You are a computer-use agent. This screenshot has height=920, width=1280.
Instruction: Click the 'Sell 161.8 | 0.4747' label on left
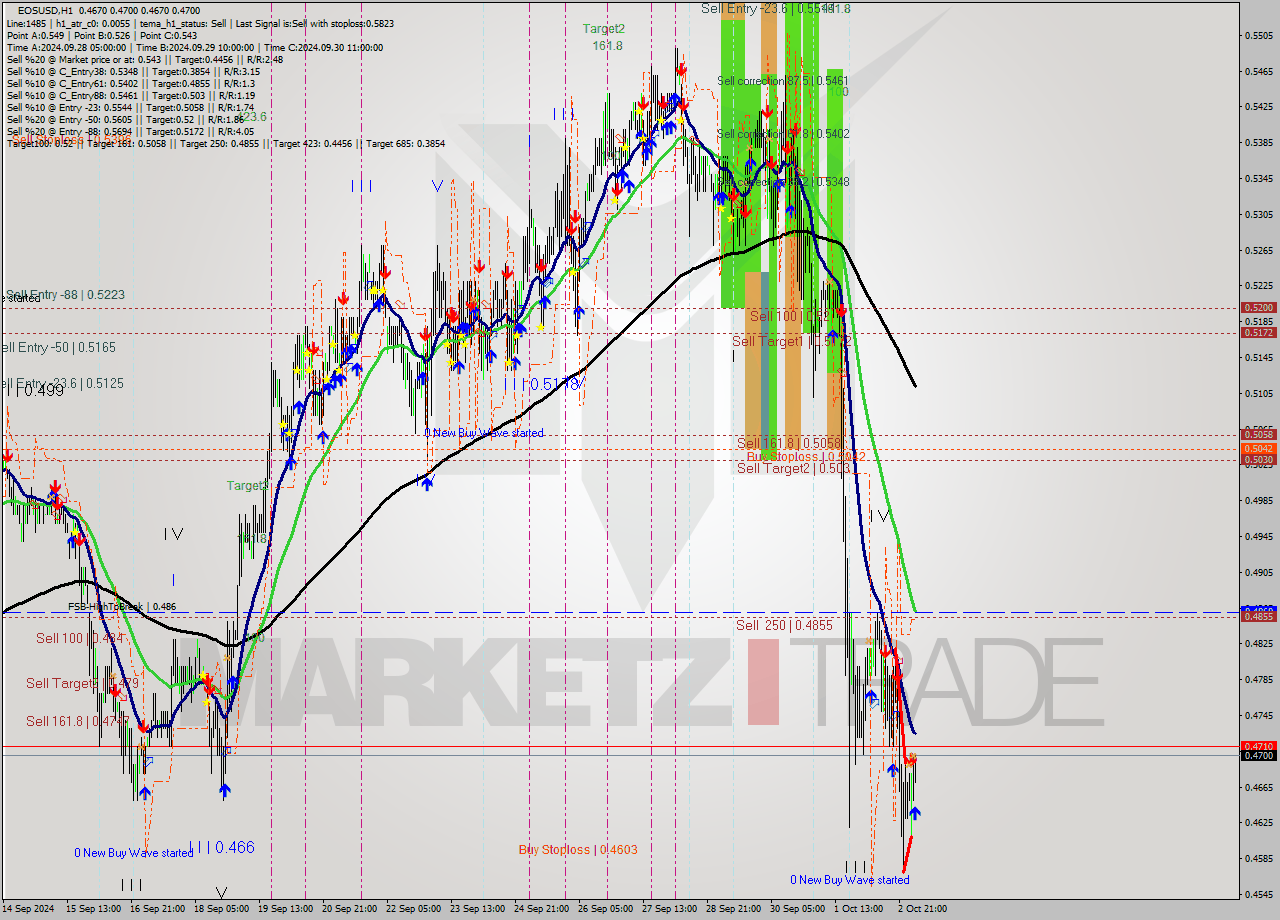[77, 720]
